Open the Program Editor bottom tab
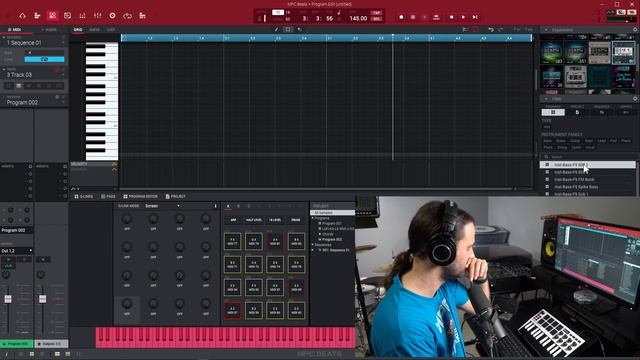 pos(140,197)
